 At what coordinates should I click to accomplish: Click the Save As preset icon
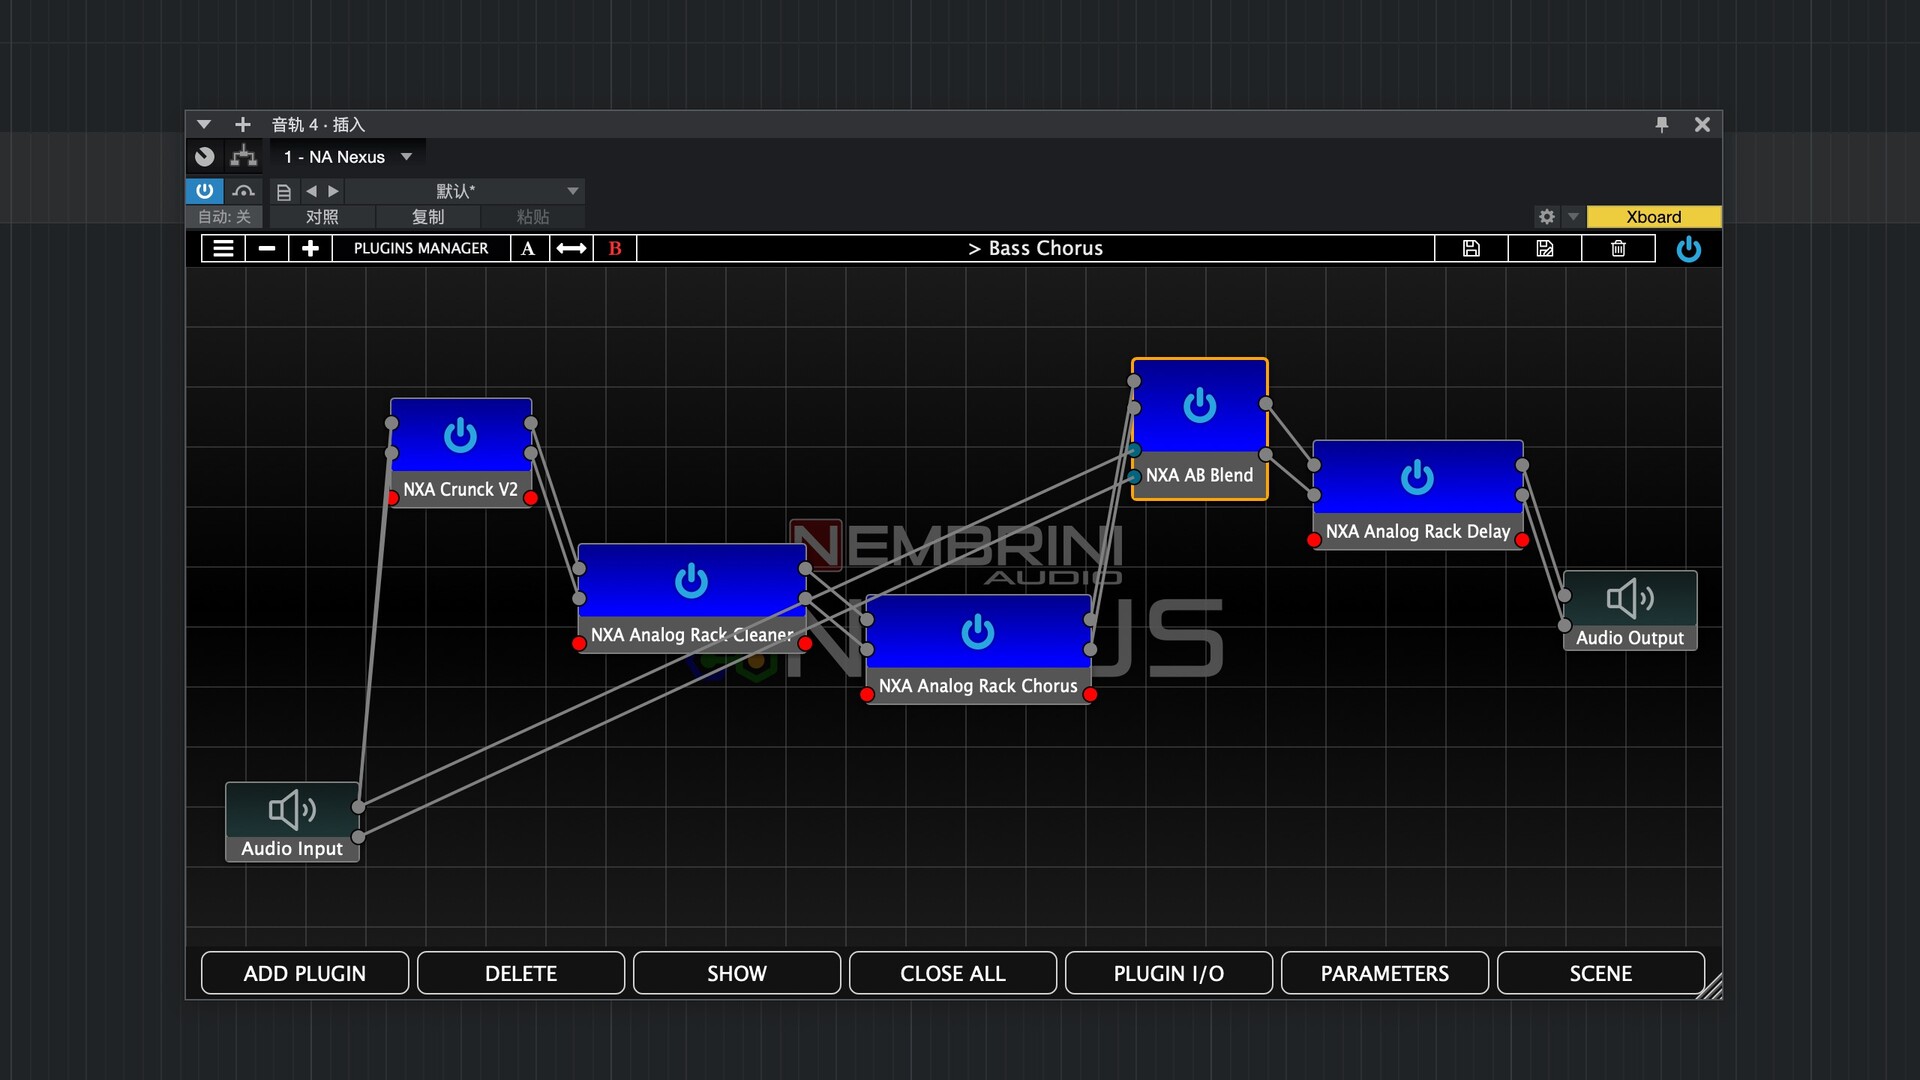[x=1545, y=249]
